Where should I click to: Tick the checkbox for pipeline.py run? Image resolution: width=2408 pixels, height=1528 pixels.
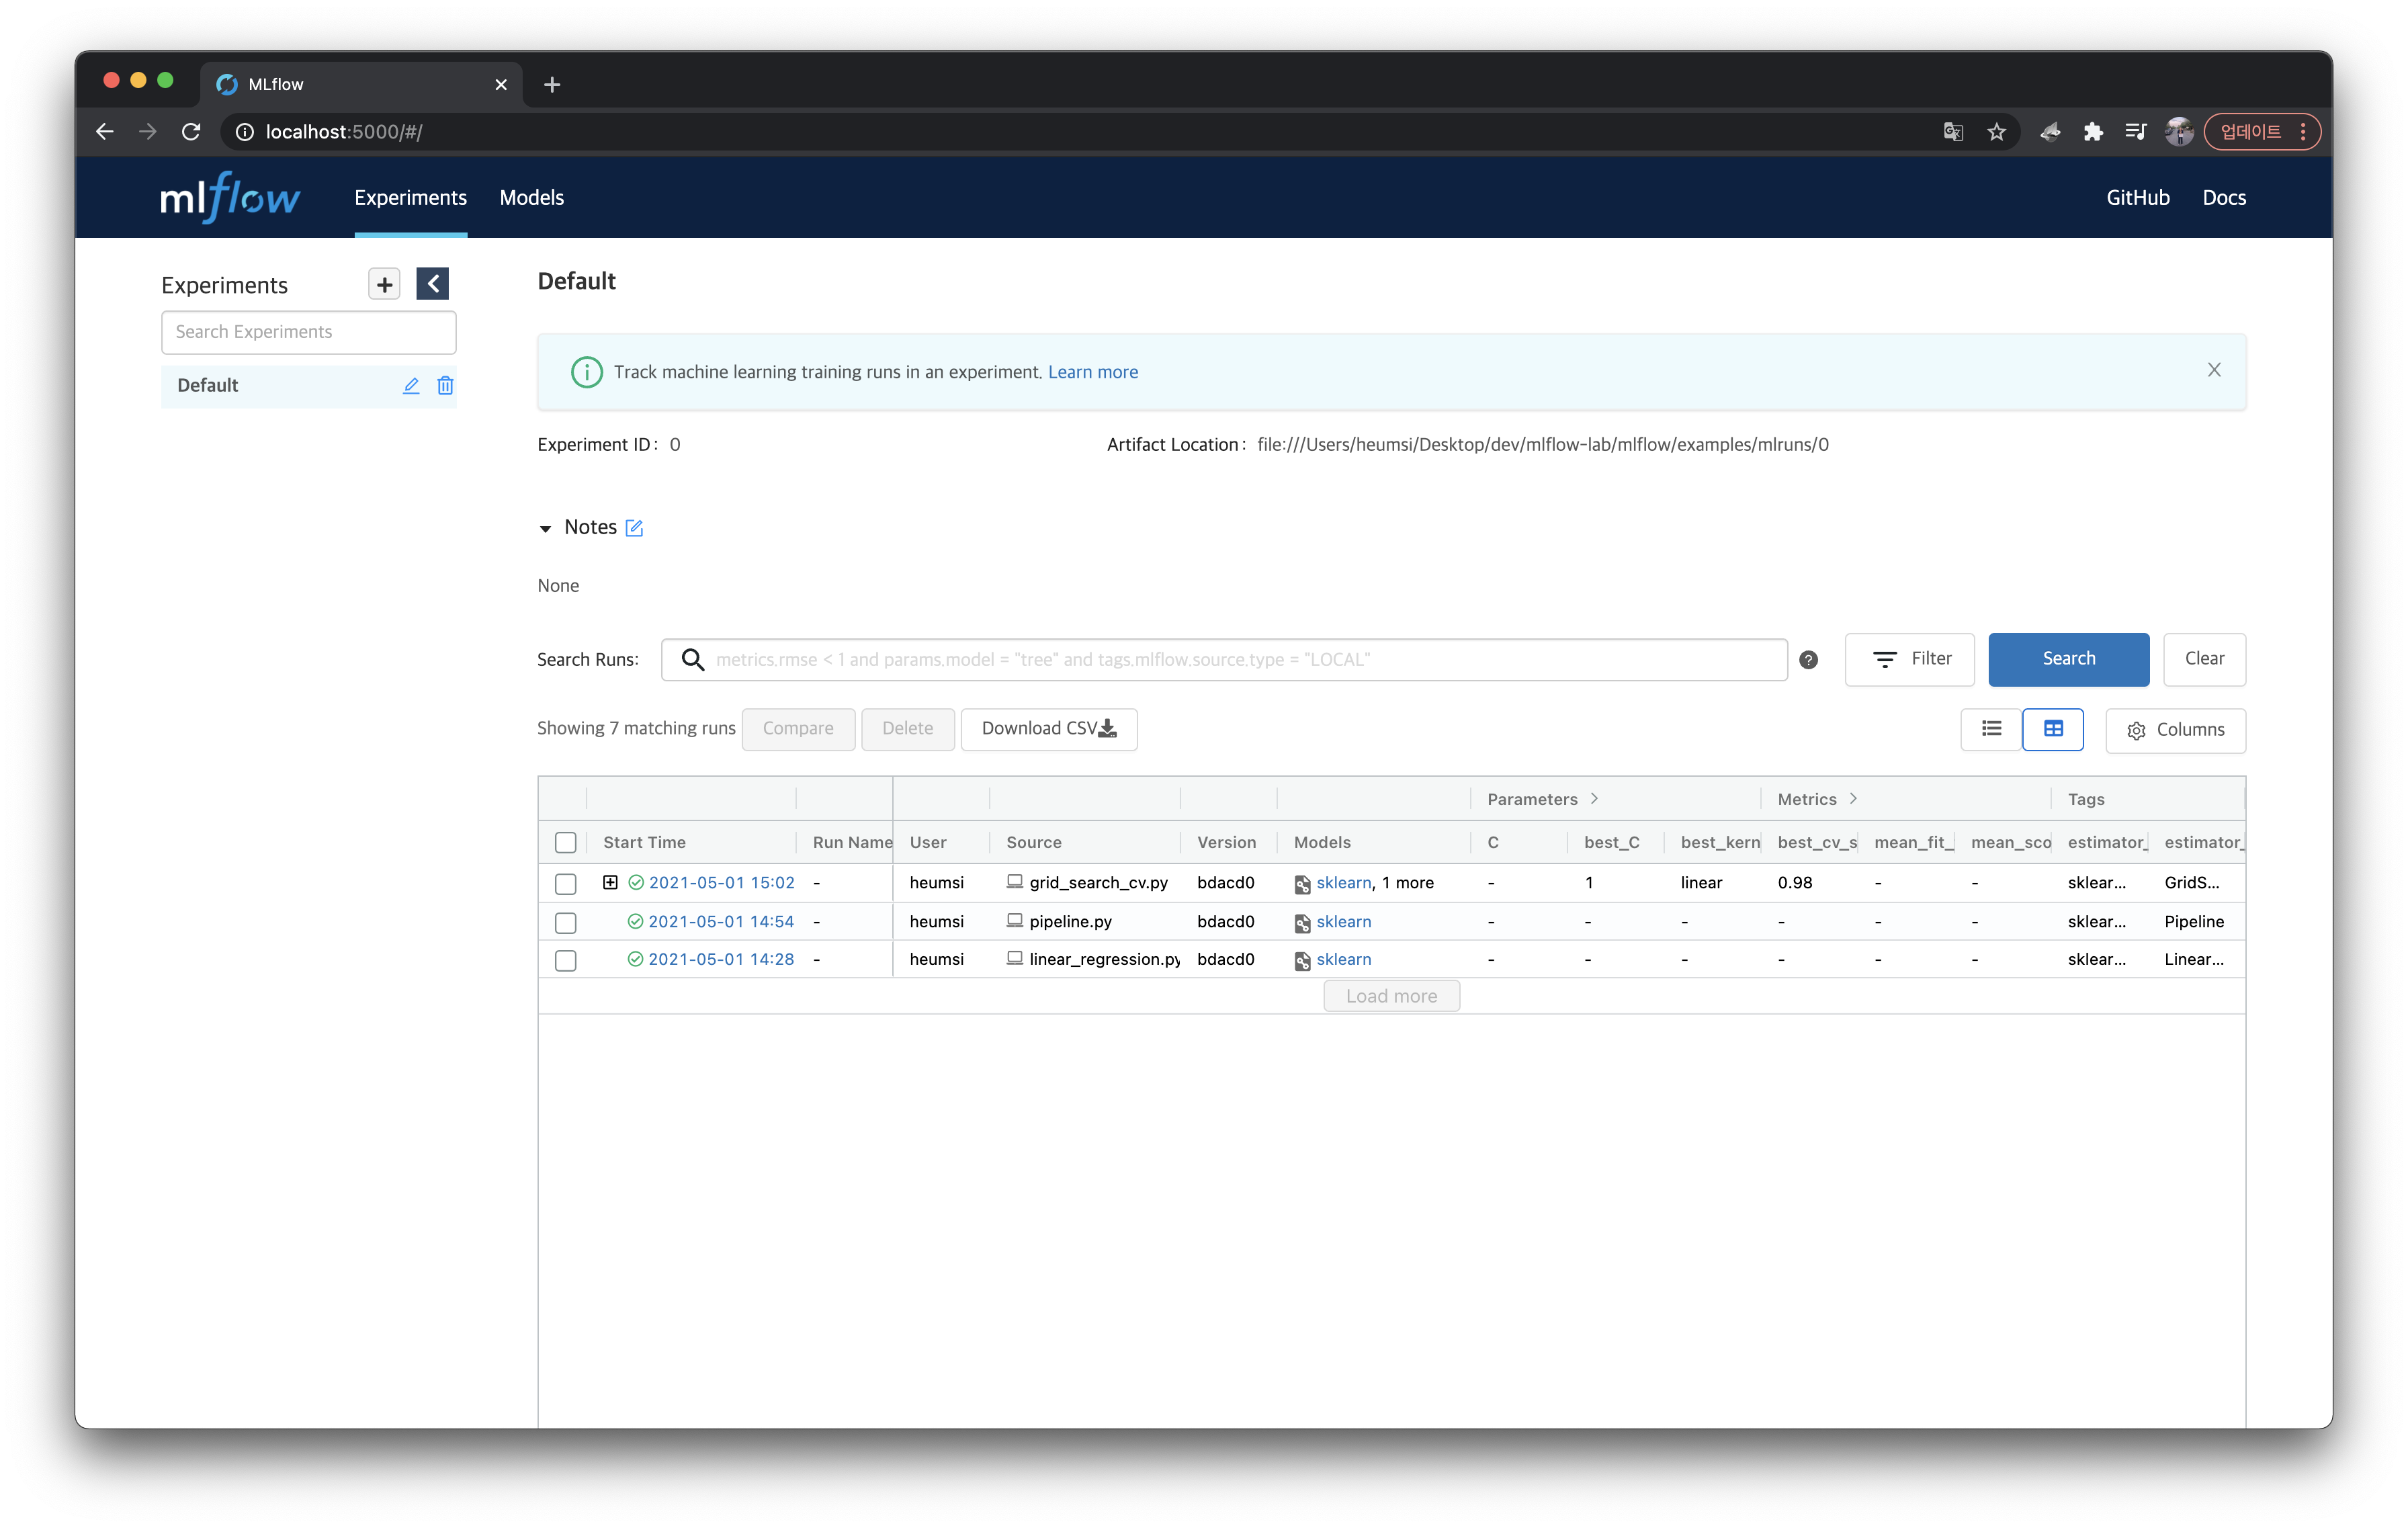point(565,922)
